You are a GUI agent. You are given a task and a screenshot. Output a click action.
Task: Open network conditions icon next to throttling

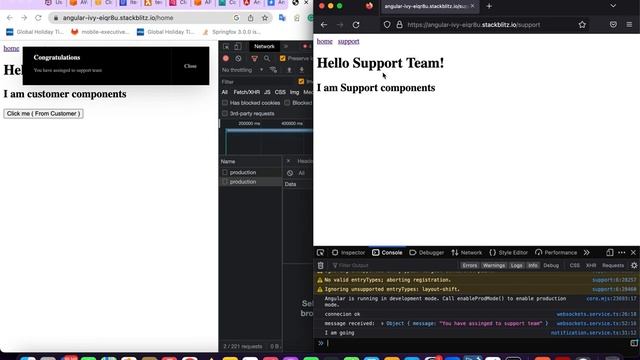(273, 70)
